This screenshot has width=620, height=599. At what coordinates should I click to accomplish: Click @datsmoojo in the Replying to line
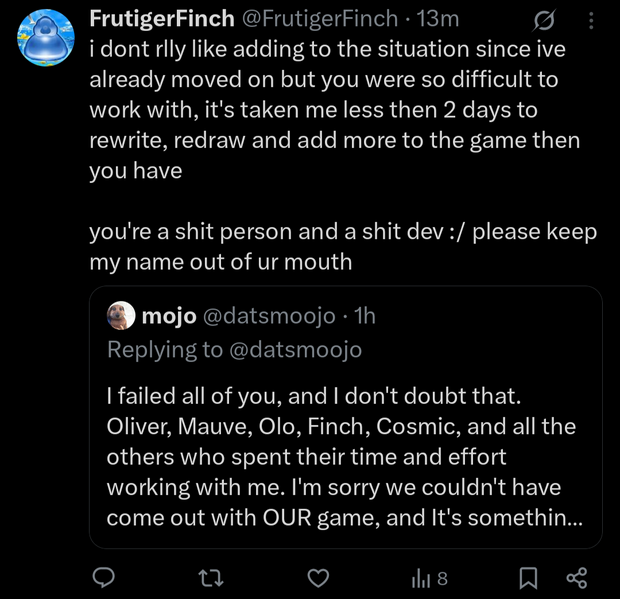click(x=297, y=349)
